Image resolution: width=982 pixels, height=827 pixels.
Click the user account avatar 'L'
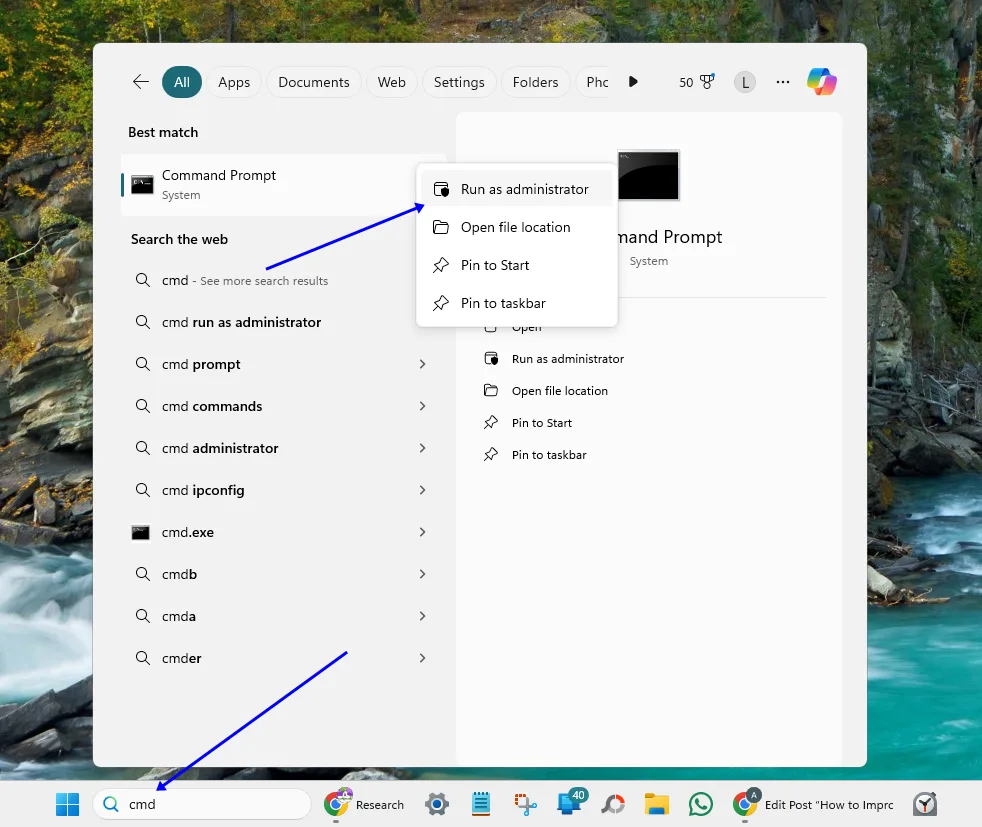[x=744, y=82]
